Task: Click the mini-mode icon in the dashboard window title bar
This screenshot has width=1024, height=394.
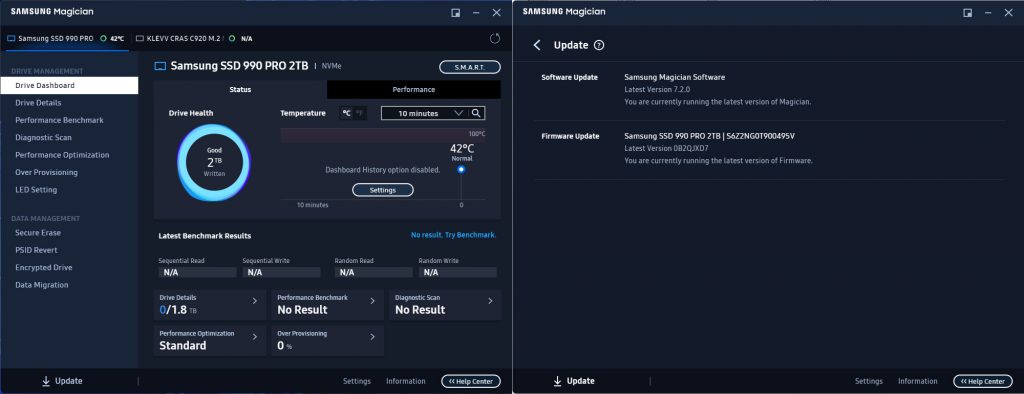Action: (456, 12)
